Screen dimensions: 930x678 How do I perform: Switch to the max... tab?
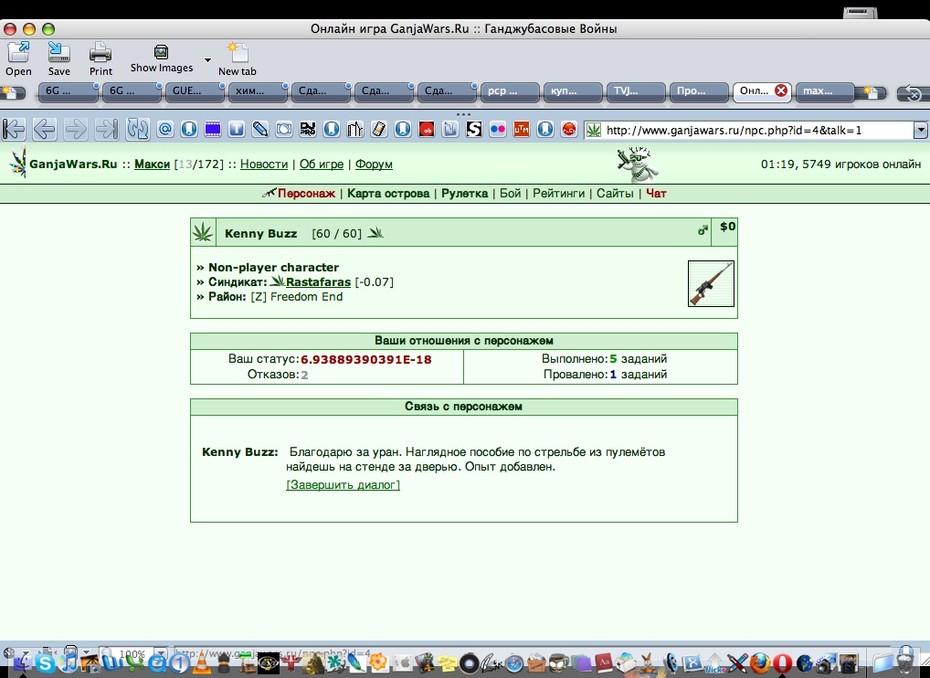tap(824, 91)
